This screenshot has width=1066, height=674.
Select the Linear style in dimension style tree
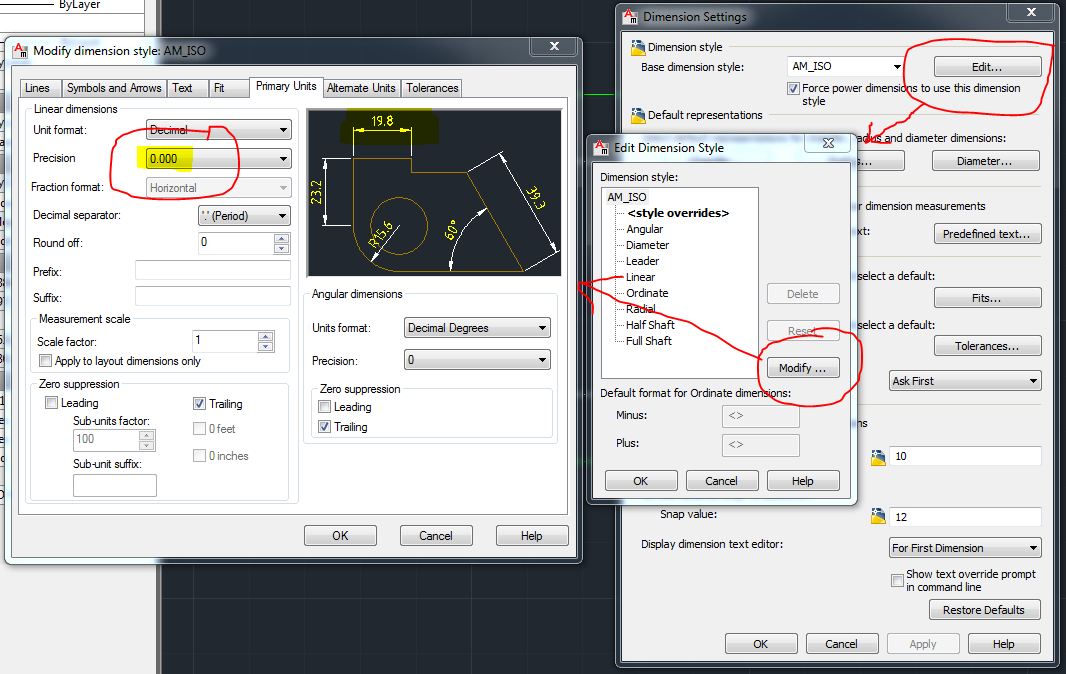(x=640, y=277)
